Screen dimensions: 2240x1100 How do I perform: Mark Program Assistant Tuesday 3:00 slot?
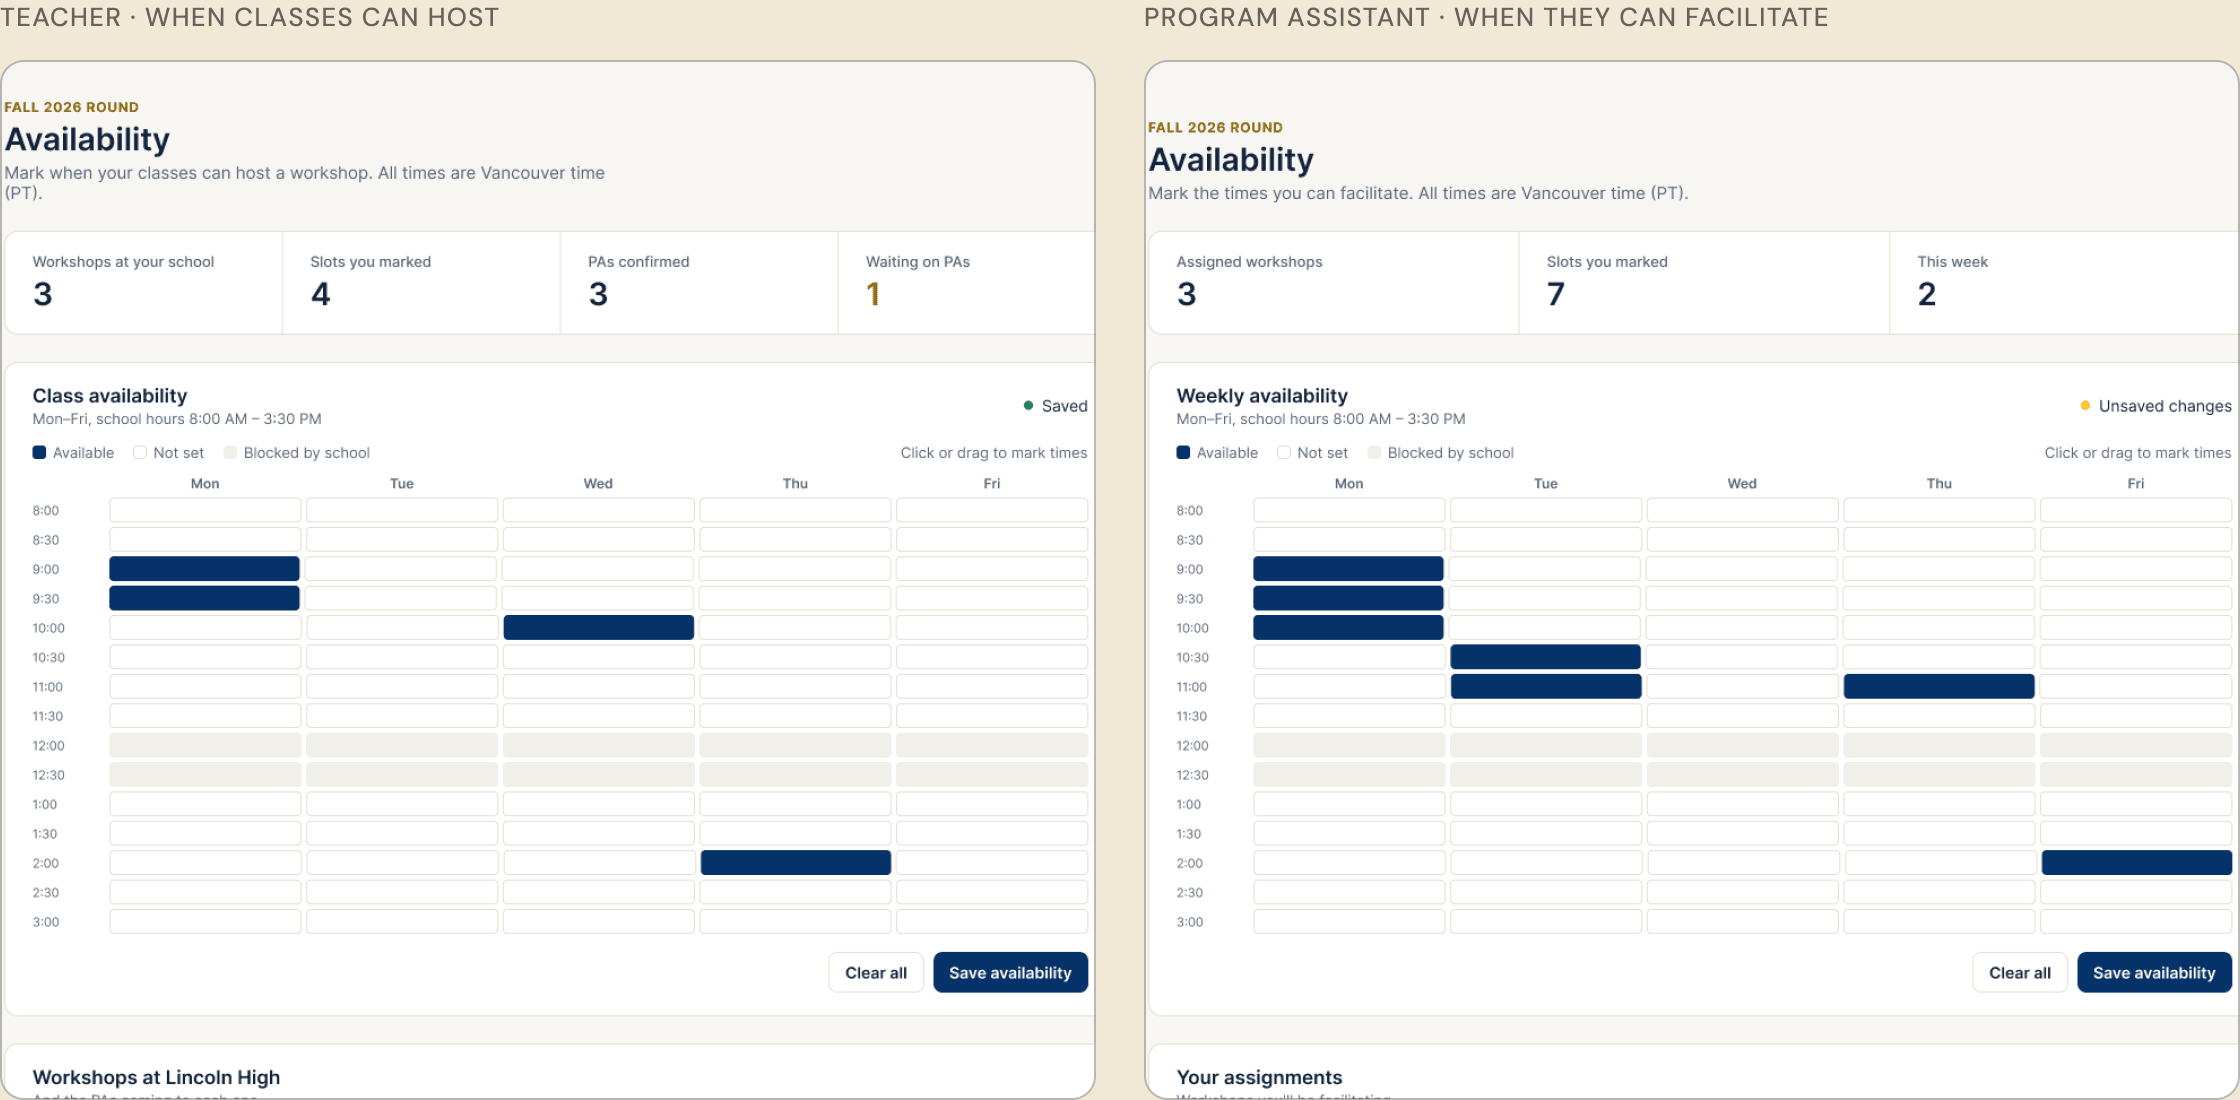click(1546, 922)
